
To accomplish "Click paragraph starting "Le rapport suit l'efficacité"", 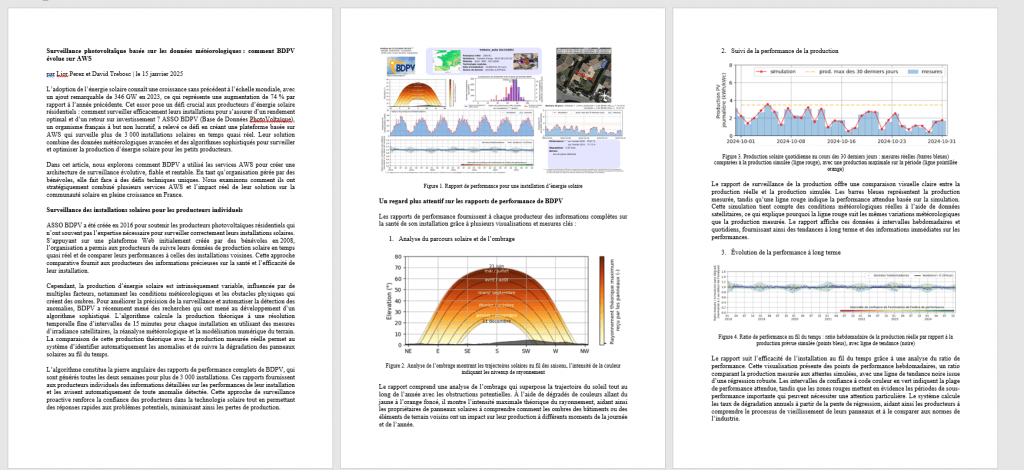I will coord(835,388).
